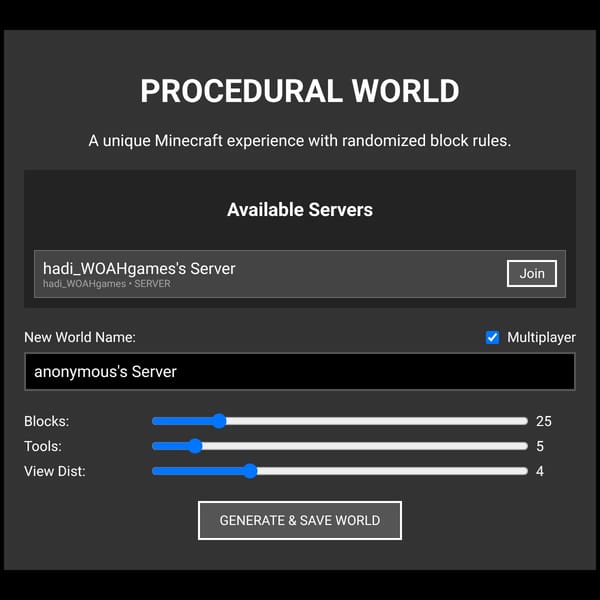
Task: Click the 'Available Servers' heading
Action: [300, 210]
